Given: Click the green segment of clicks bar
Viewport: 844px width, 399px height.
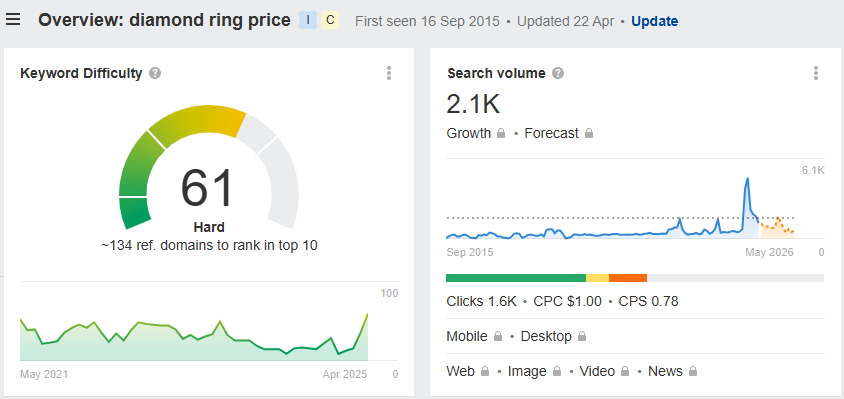Looking at the screenshot, I should tap(516, 278).
